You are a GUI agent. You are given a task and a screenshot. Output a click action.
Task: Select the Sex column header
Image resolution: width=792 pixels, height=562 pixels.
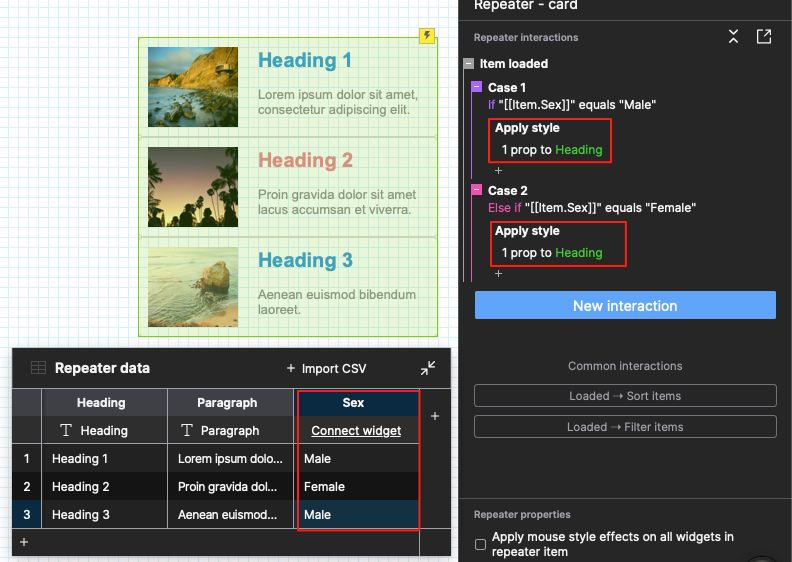(x=353, y=403)
